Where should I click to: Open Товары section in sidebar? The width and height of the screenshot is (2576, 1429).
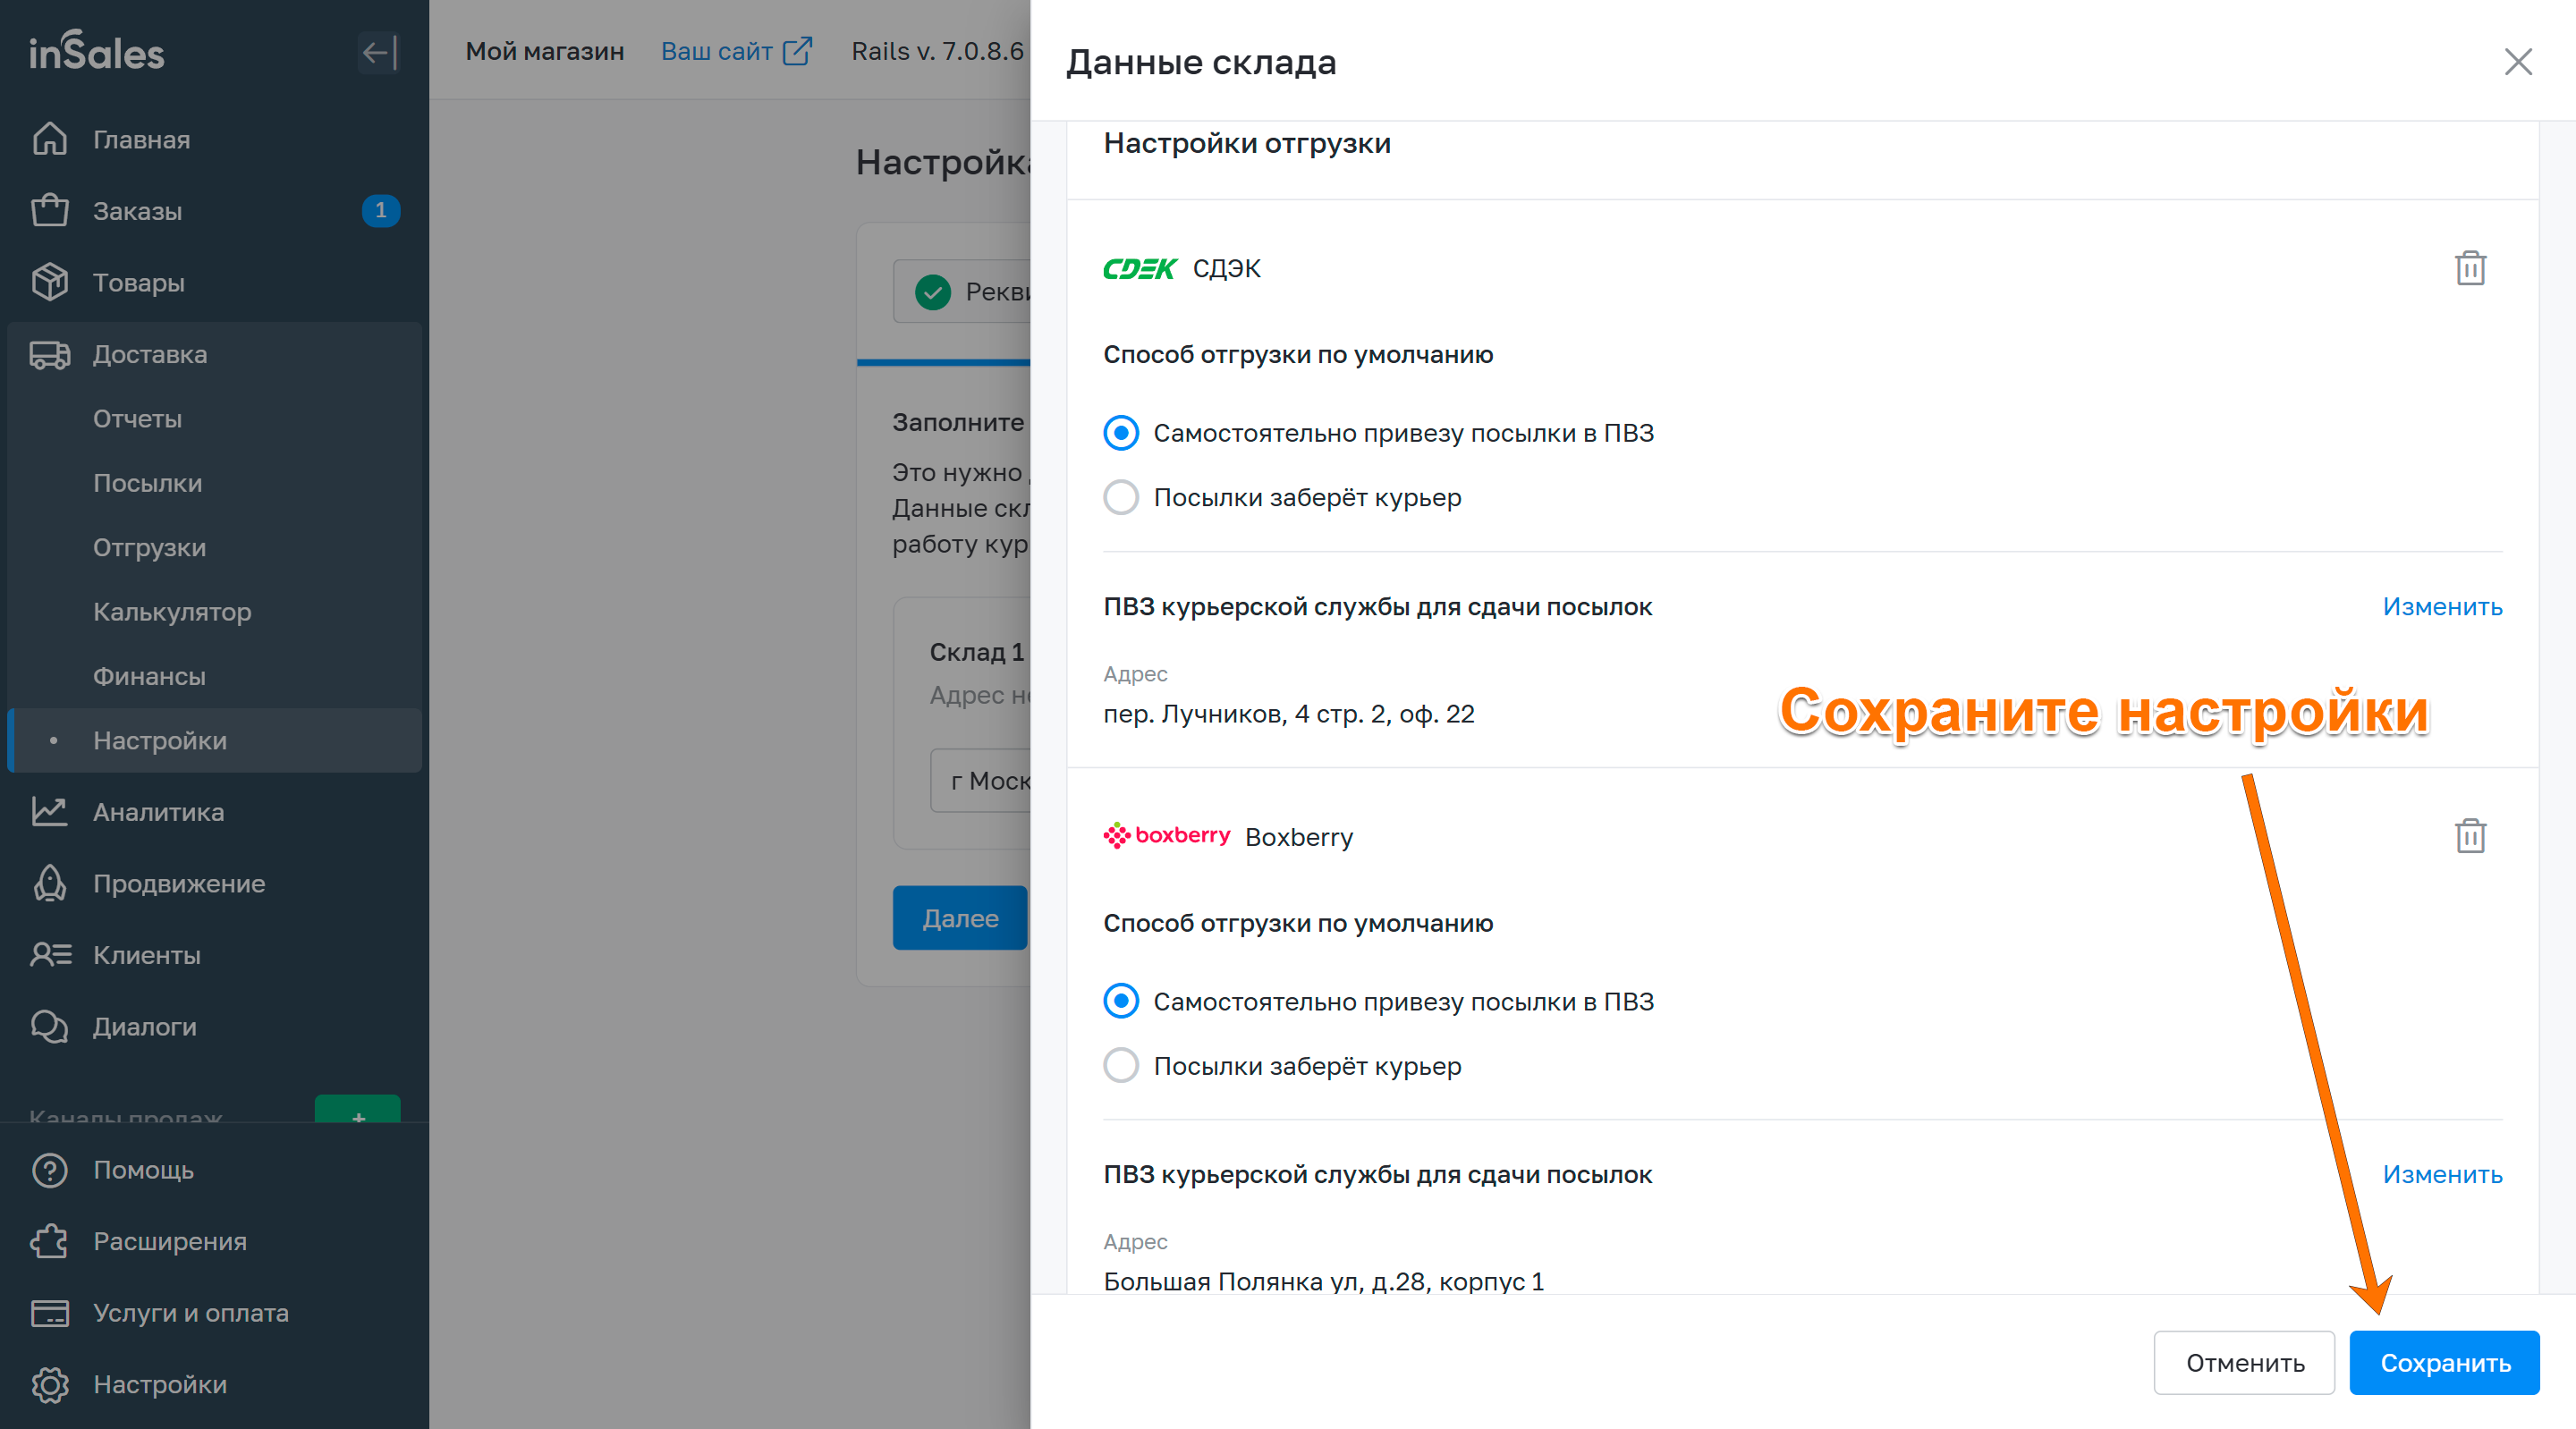(x=138, y=283)
